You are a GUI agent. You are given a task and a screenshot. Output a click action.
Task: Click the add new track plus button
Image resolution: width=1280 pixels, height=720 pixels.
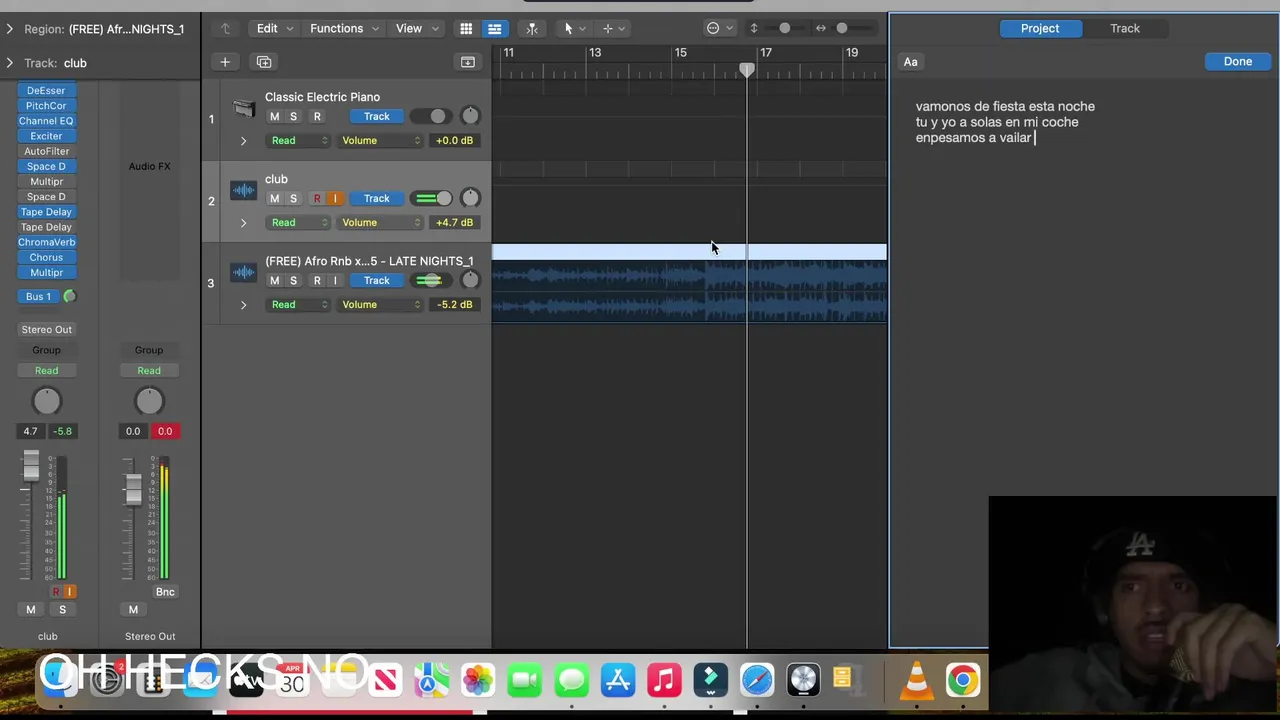(225, 62)
